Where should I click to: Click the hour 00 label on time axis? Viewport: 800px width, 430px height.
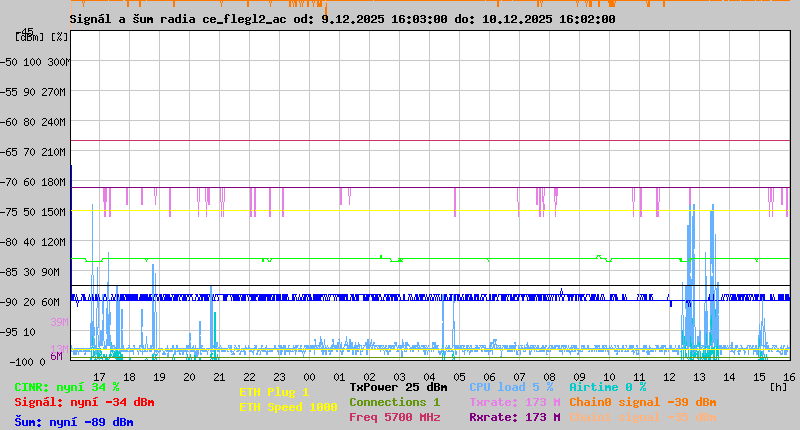click(338, 376)
